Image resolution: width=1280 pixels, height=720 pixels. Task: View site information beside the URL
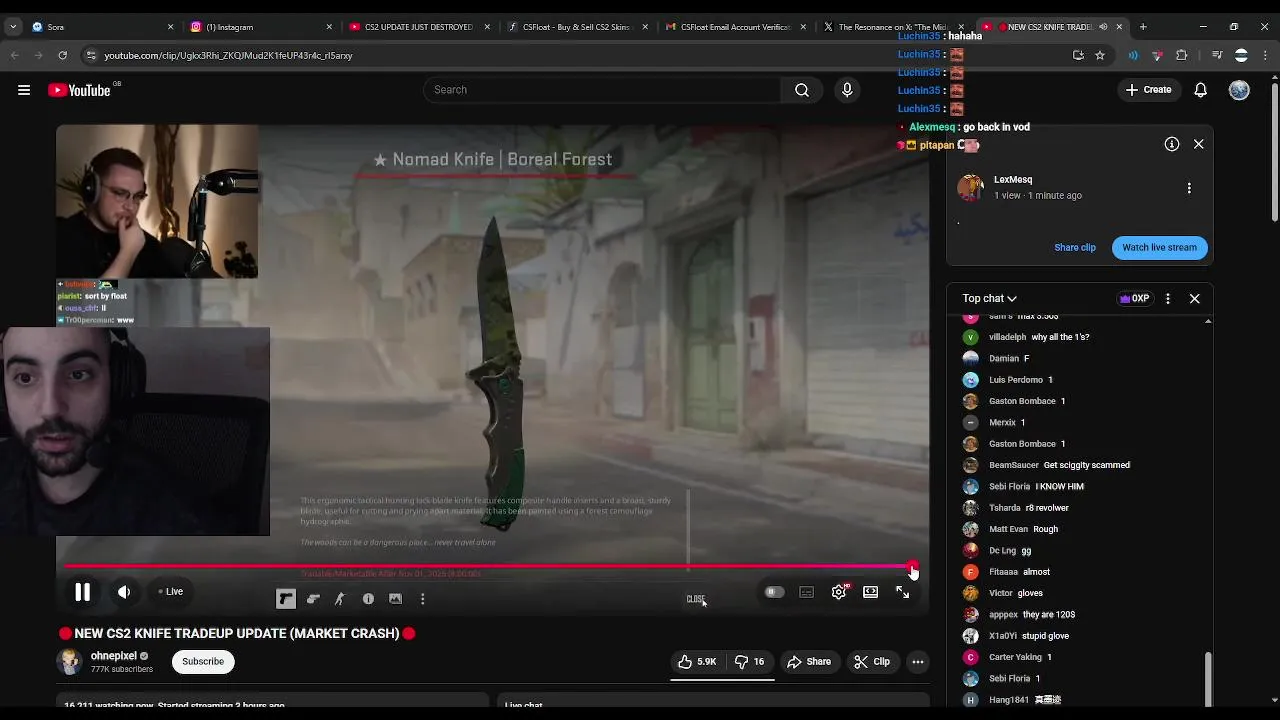pos(91,55)
